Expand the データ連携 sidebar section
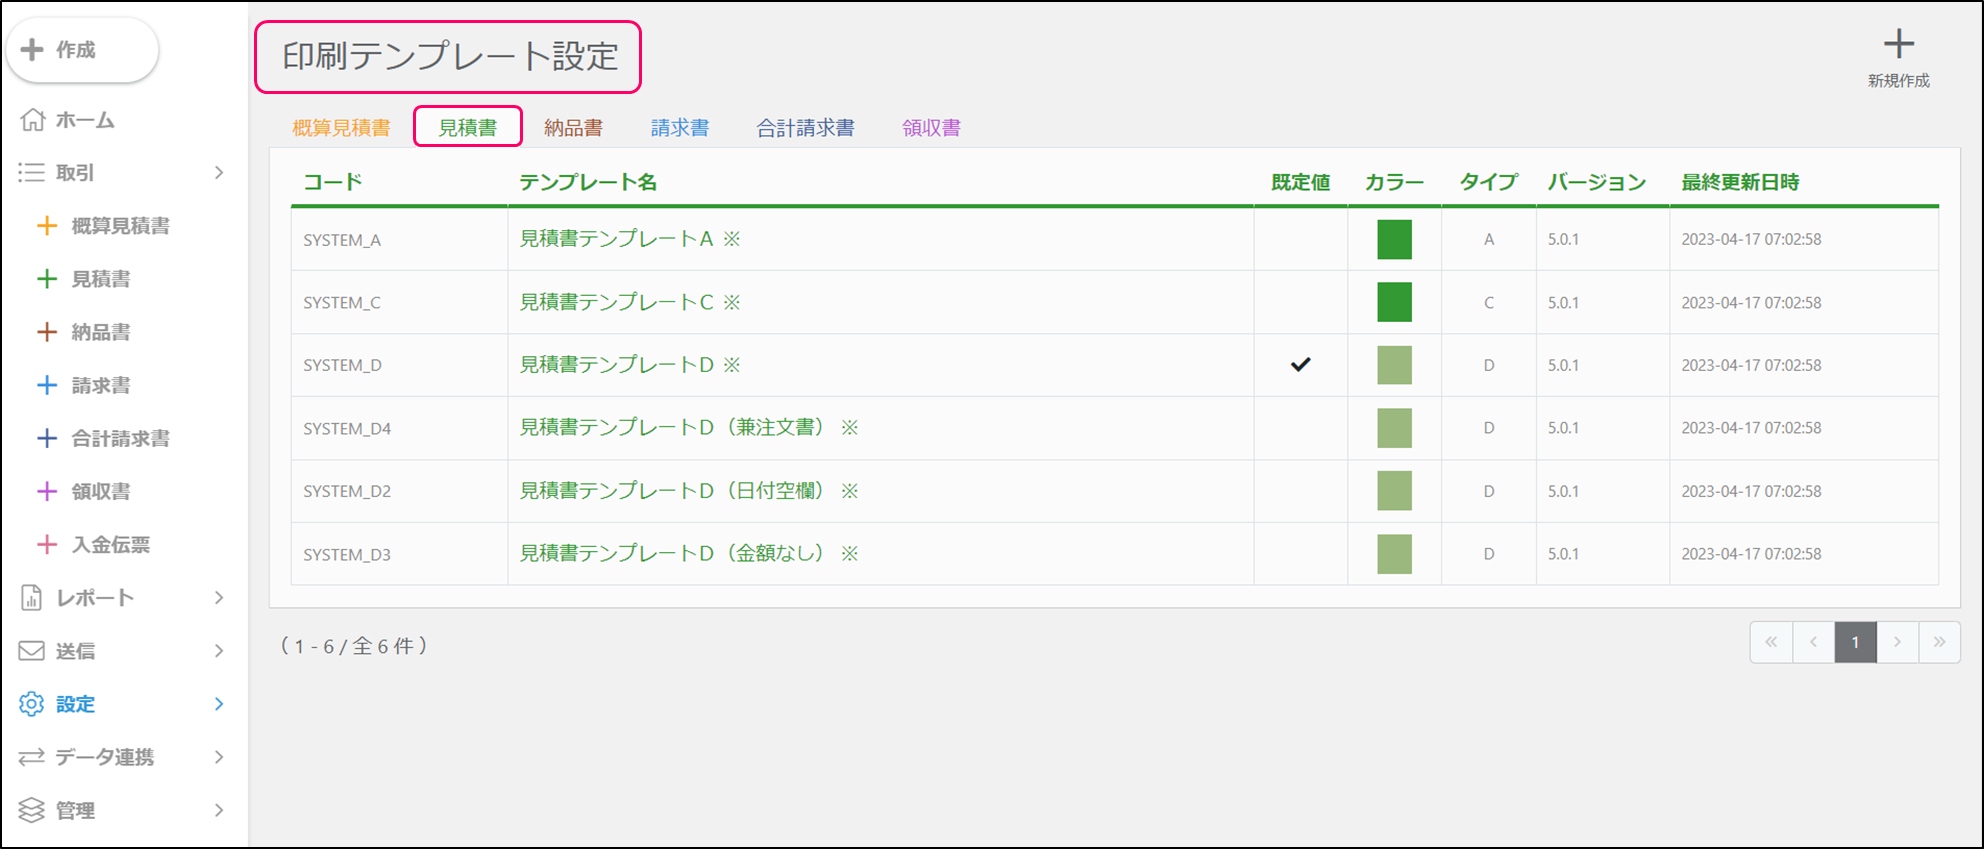This screenshot has width=1984, height=849. click(x=219, y=757)
